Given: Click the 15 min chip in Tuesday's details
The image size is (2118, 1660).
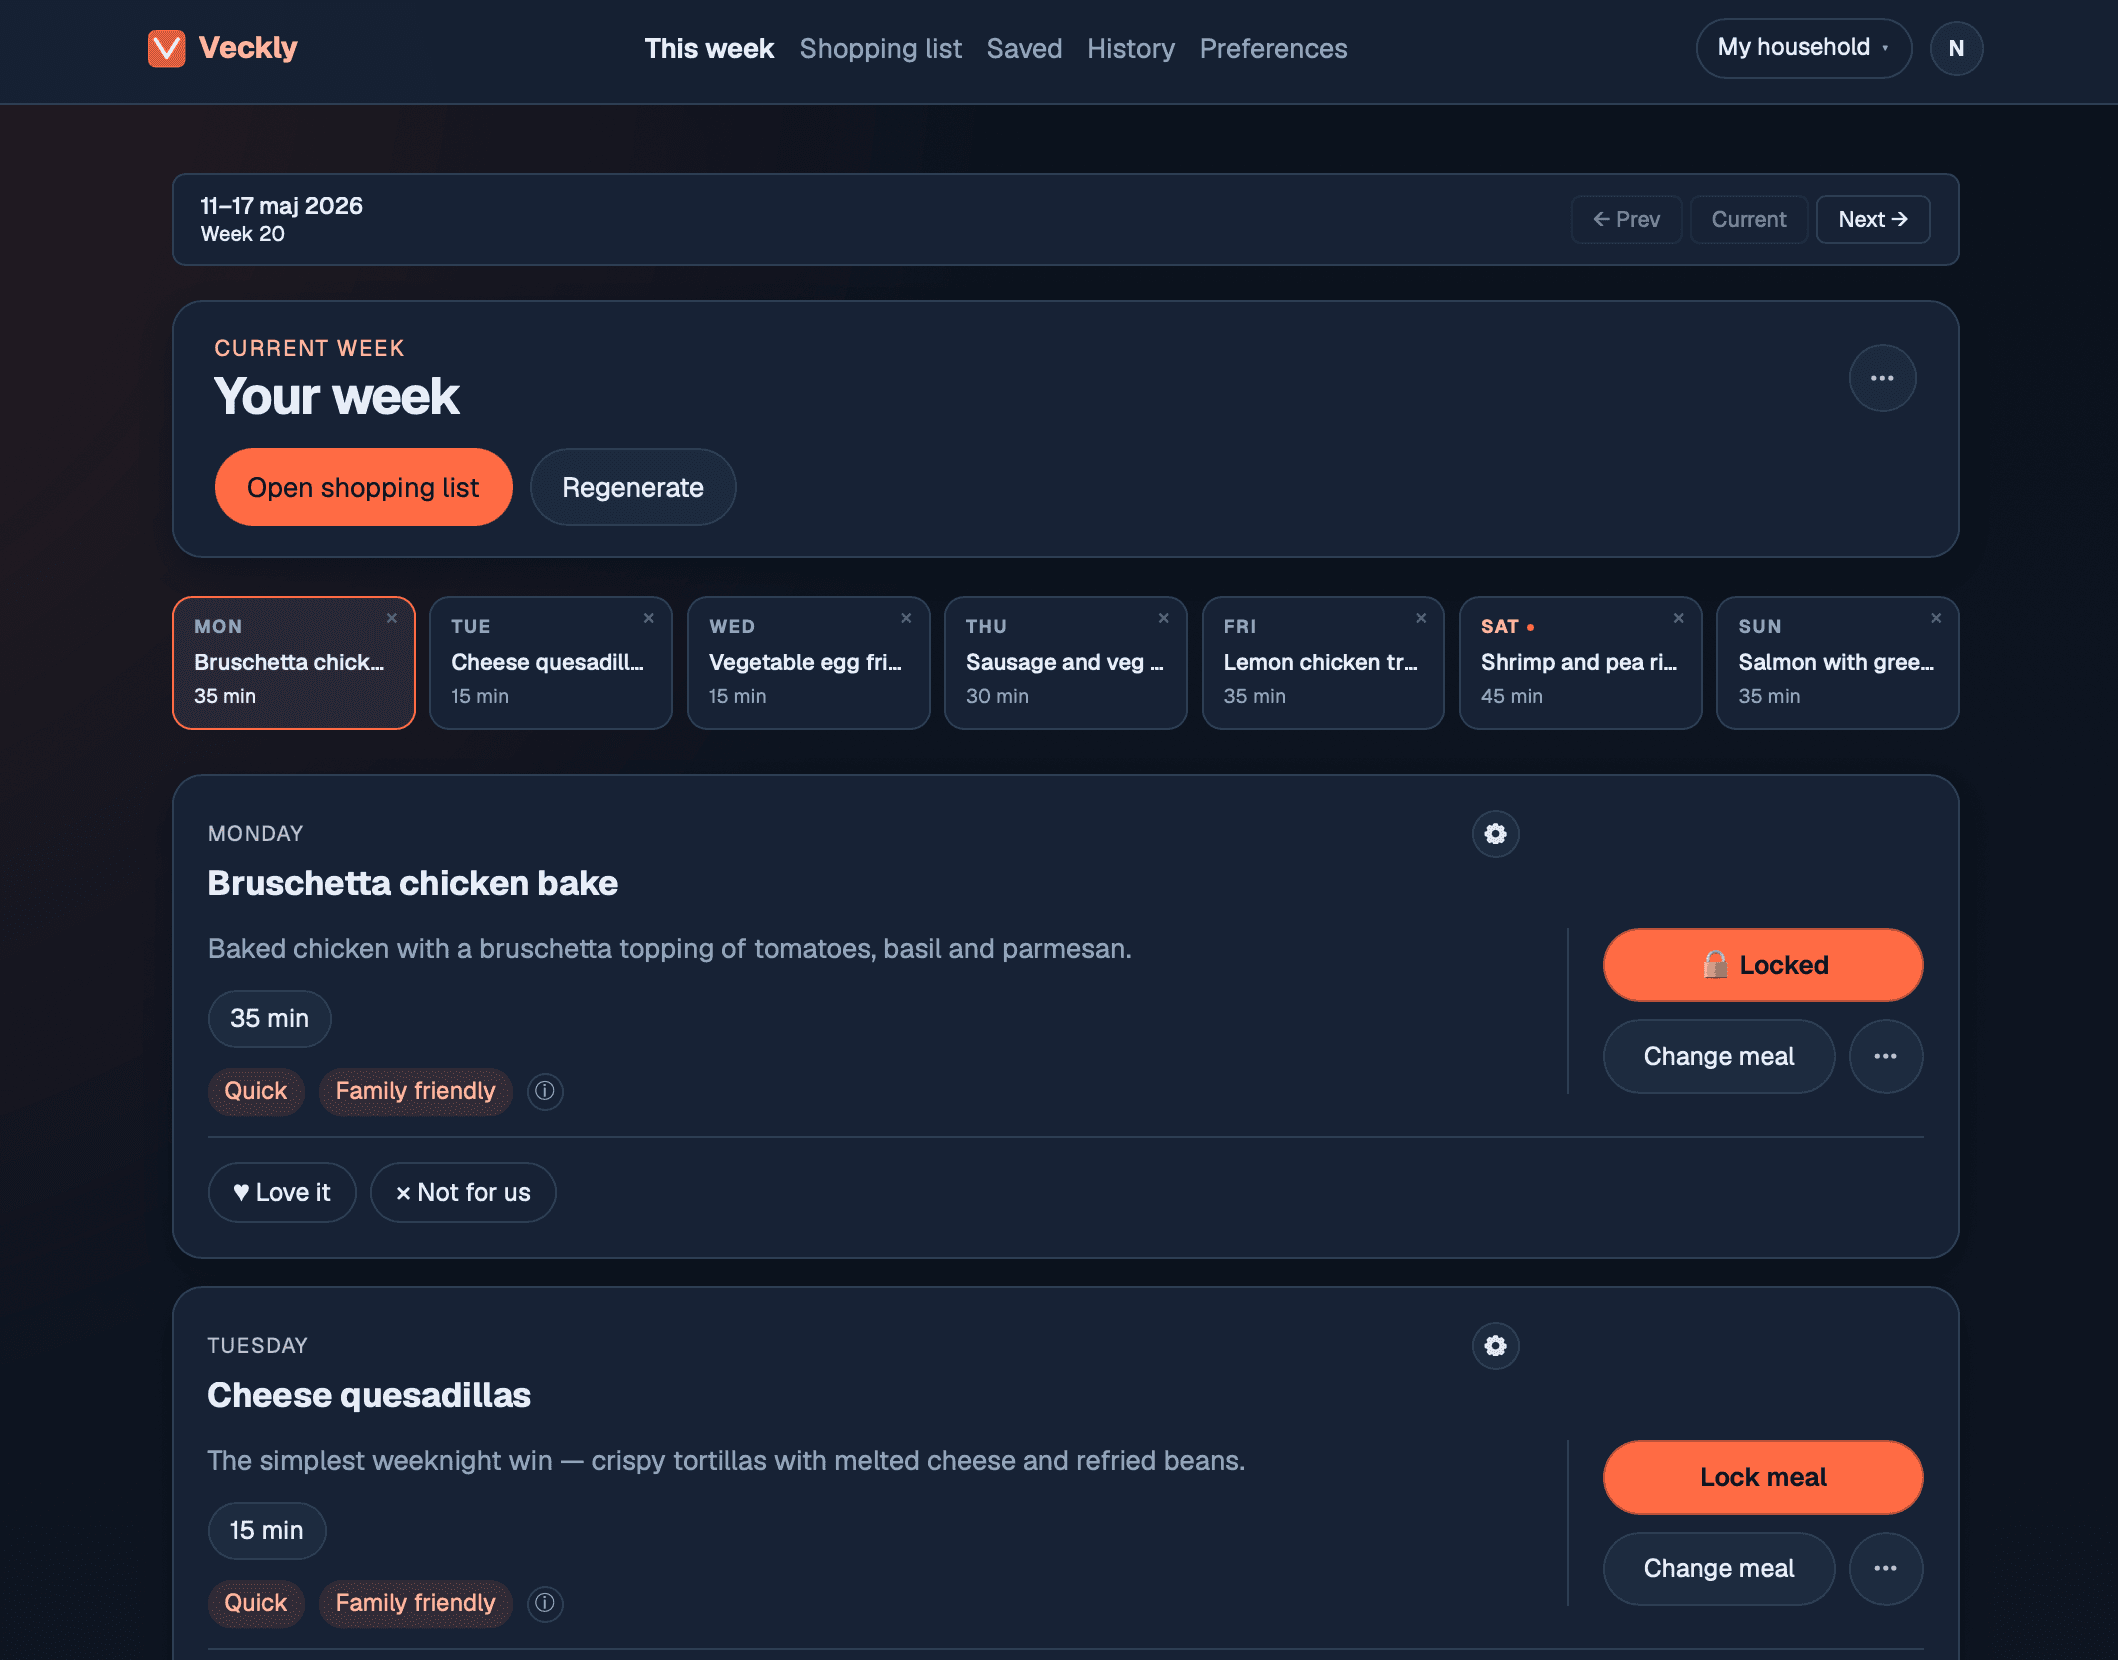Looking at the screenshot, I should [x=267, y=1531].
